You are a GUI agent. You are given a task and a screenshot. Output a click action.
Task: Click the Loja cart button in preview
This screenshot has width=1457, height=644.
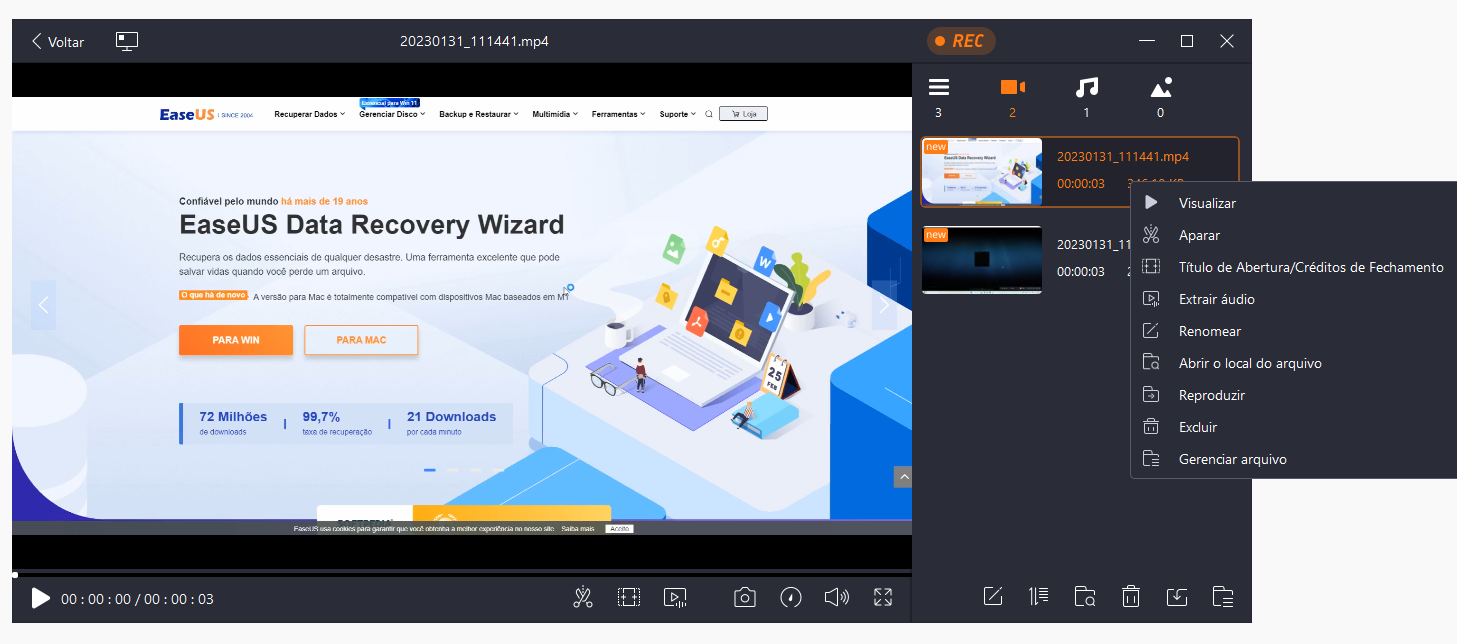pyautogui.click(x=743, y=114)
